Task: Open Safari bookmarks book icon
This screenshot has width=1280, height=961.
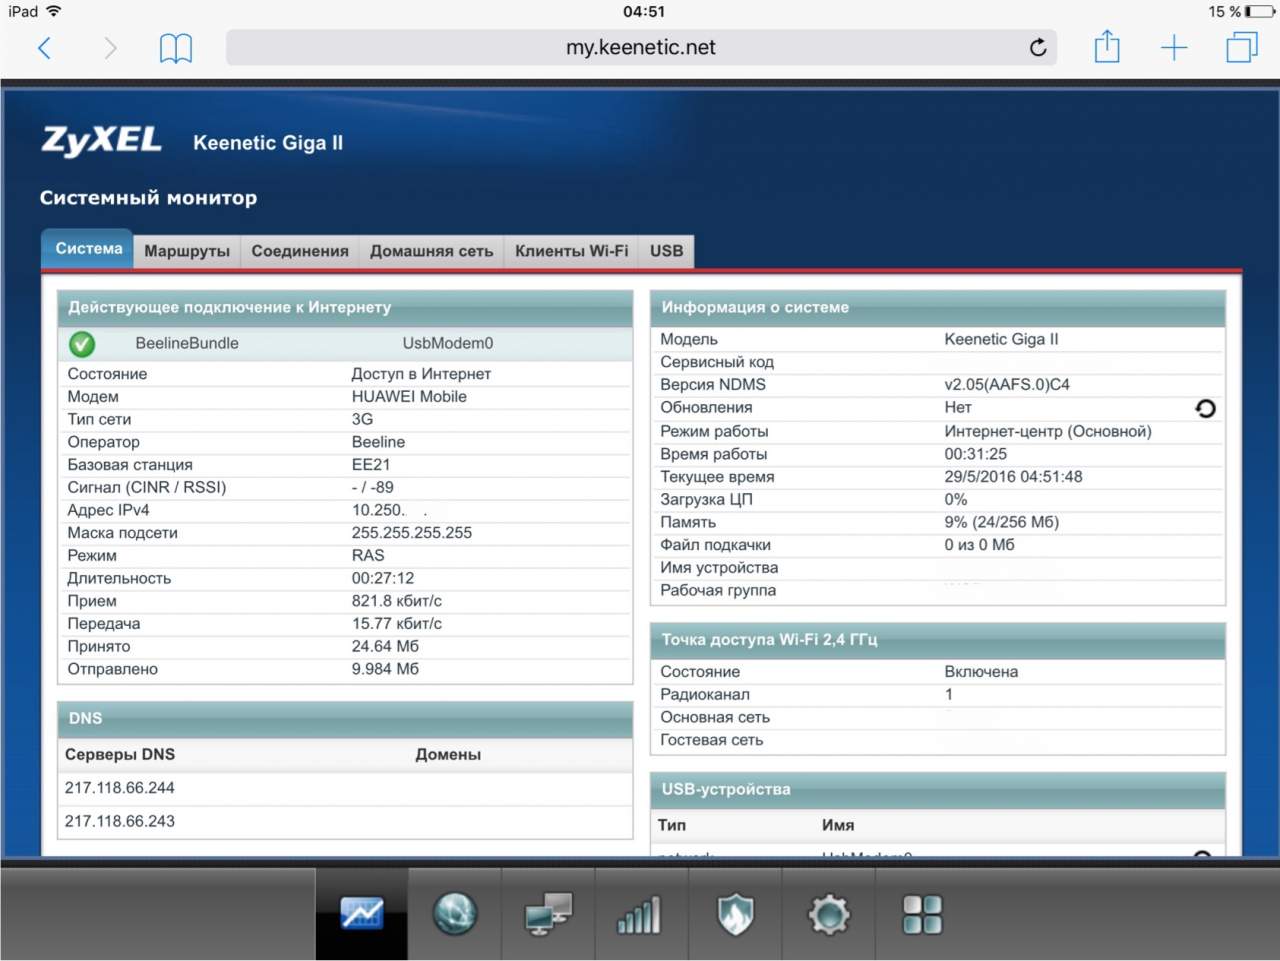Action: point(176,48)
